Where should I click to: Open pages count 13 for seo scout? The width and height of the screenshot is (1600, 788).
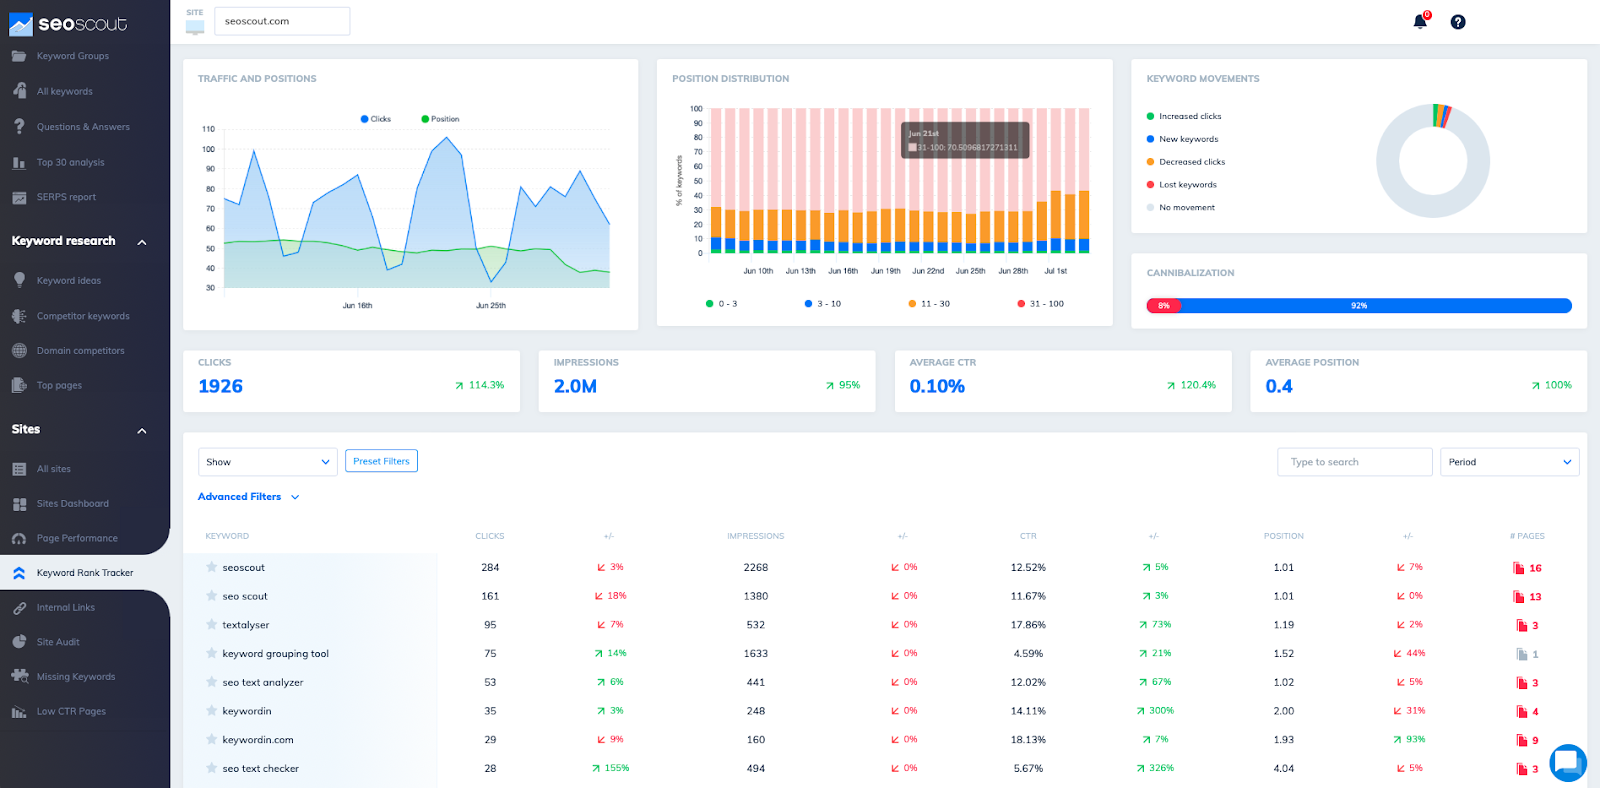click(1527, 597)
